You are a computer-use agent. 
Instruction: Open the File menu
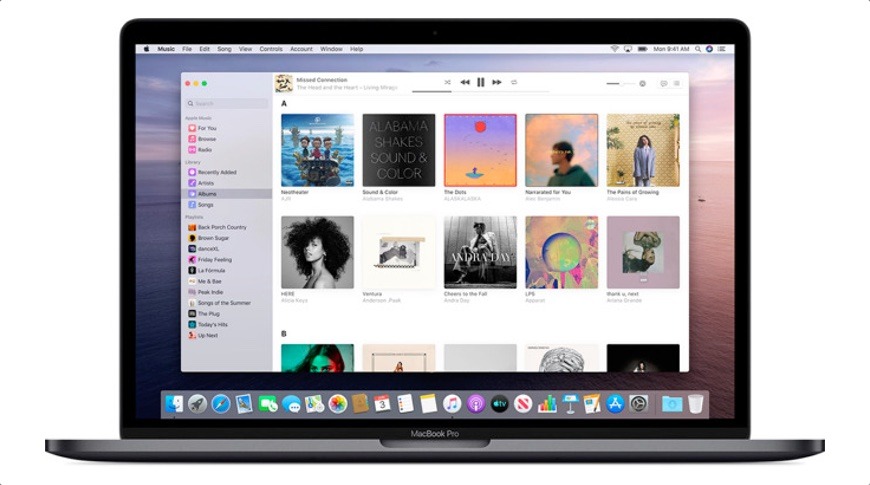click(x=187, y=49)
